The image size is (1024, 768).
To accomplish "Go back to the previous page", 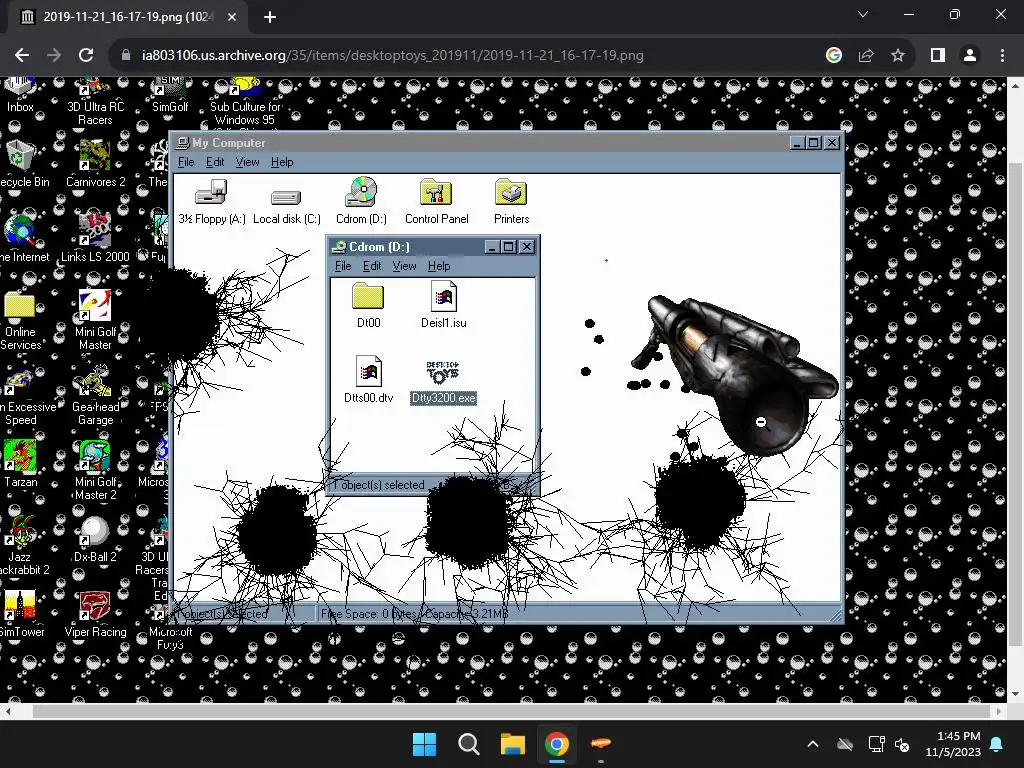I will click(22, 56).
